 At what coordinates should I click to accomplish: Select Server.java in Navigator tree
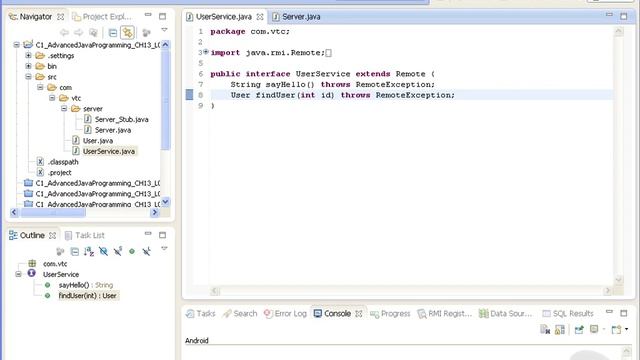tap(113, 130)
